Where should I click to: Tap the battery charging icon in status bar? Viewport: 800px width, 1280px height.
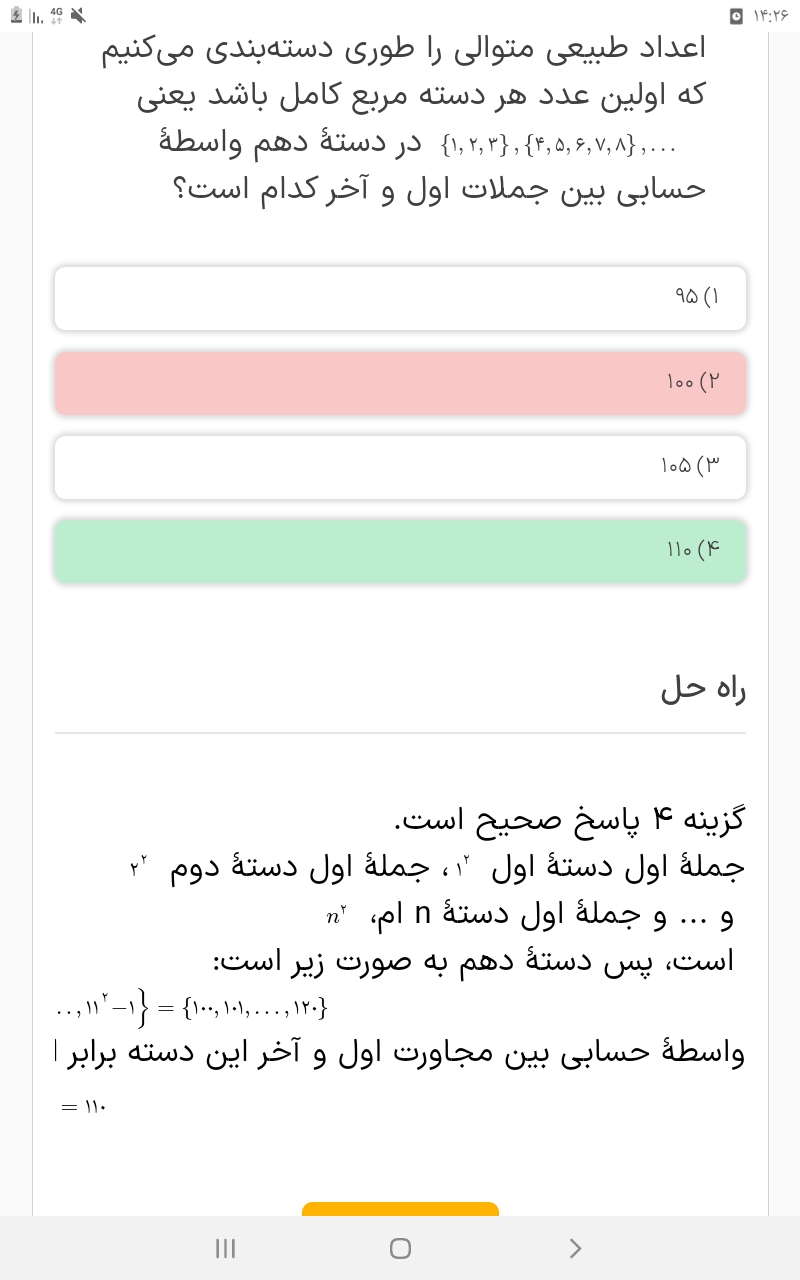pyautogui.click(x=15, y=16)
